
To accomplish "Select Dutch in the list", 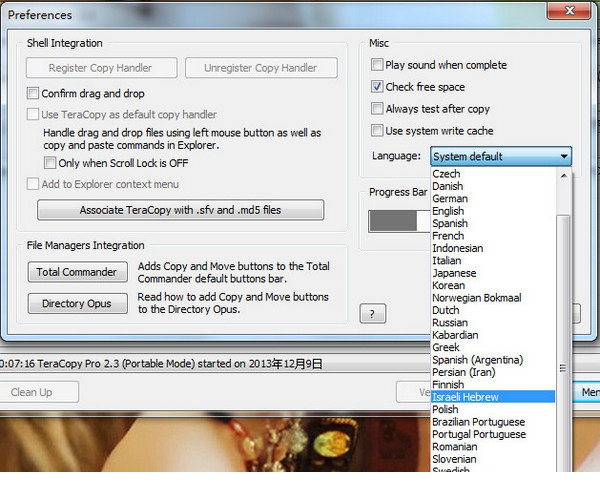I will [493, 310].
